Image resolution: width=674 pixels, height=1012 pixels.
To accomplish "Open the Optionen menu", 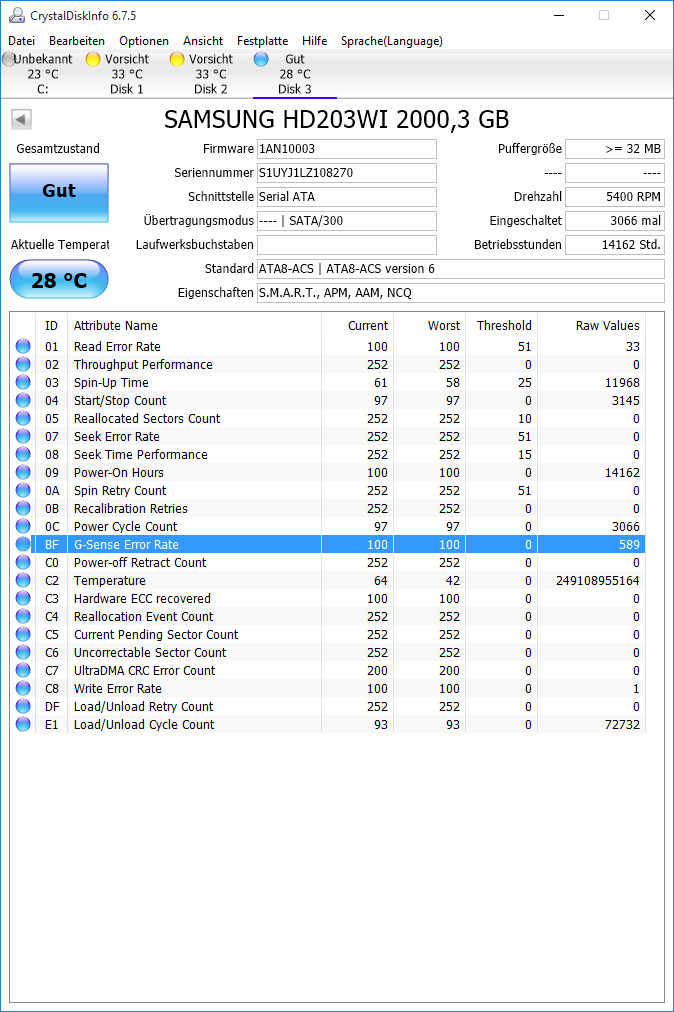I will [144, 41].
